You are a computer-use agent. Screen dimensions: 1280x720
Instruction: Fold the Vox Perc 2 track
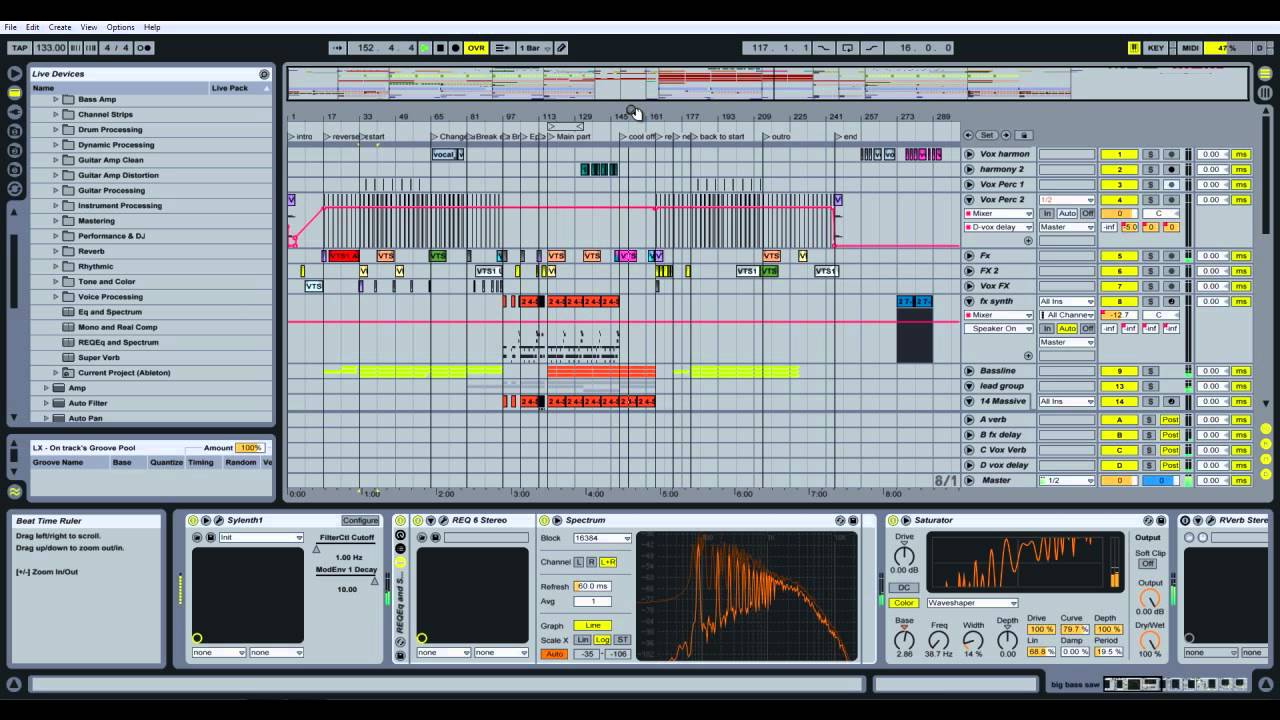(x=969, y=199)
